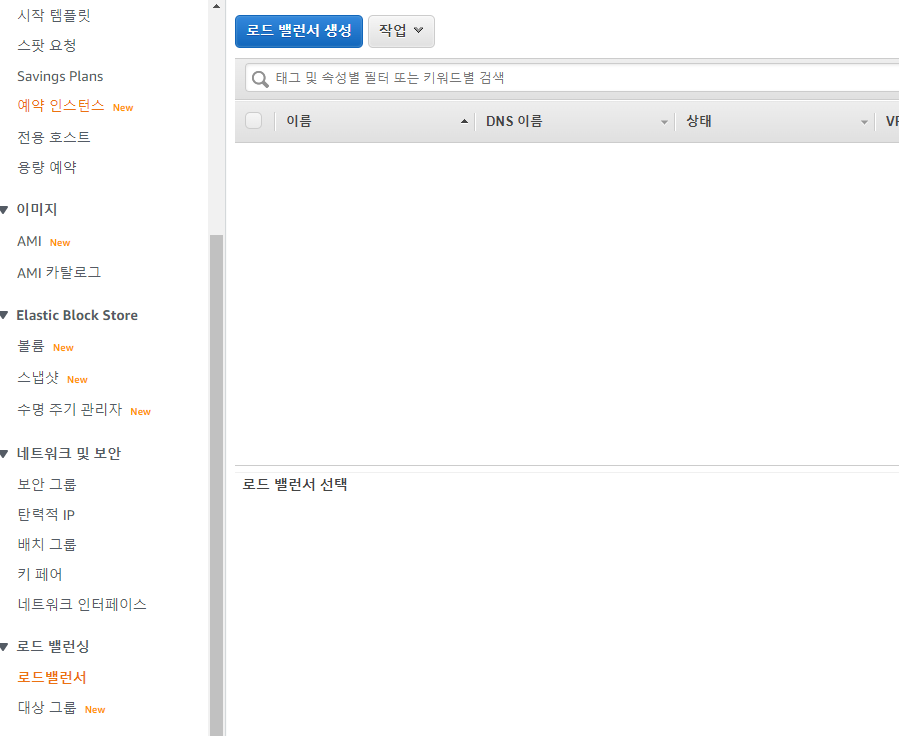Viewport: 899px width, 736px height.
Task: Open AMI 카탈로그 page
Action: coord(59,273)
